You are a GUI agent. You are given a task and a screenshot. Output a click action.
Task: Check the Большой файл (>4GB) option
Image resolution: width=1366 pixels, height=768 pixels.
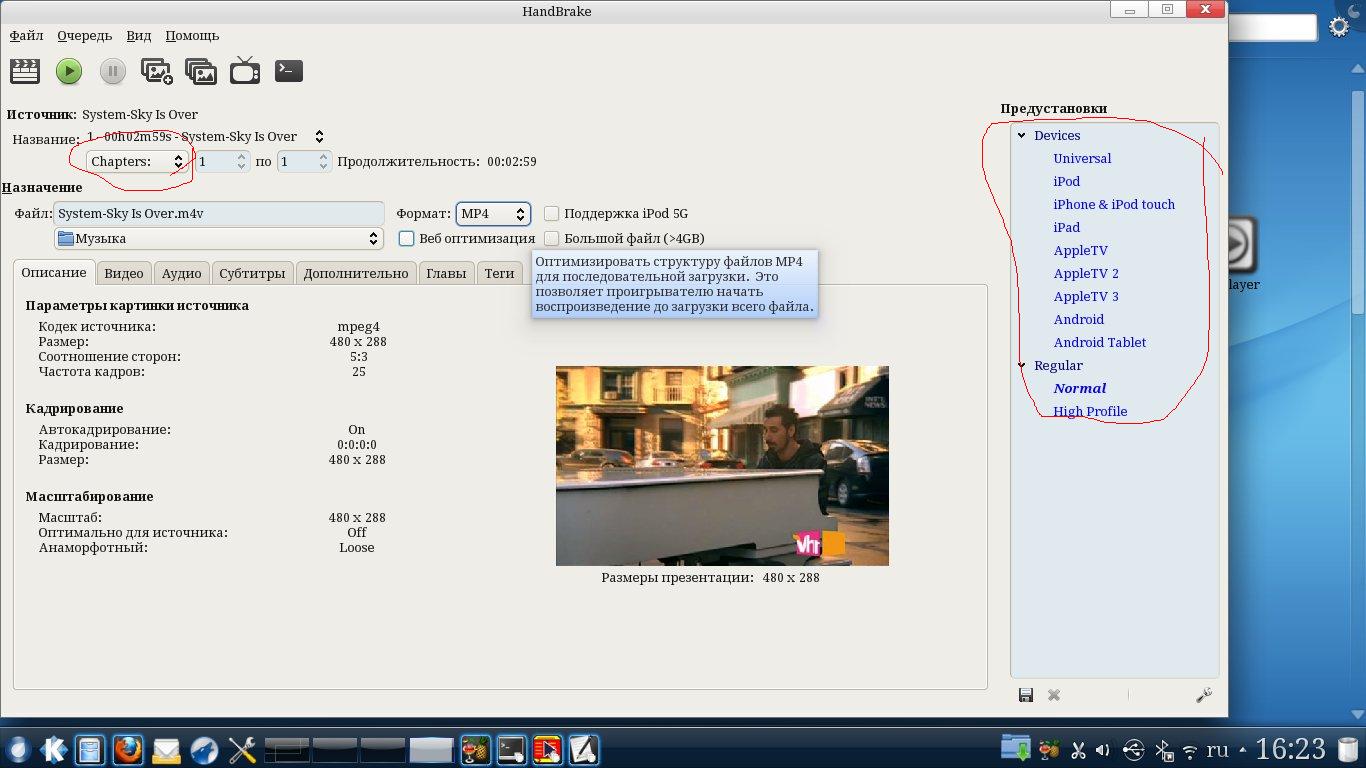(552, 238)
